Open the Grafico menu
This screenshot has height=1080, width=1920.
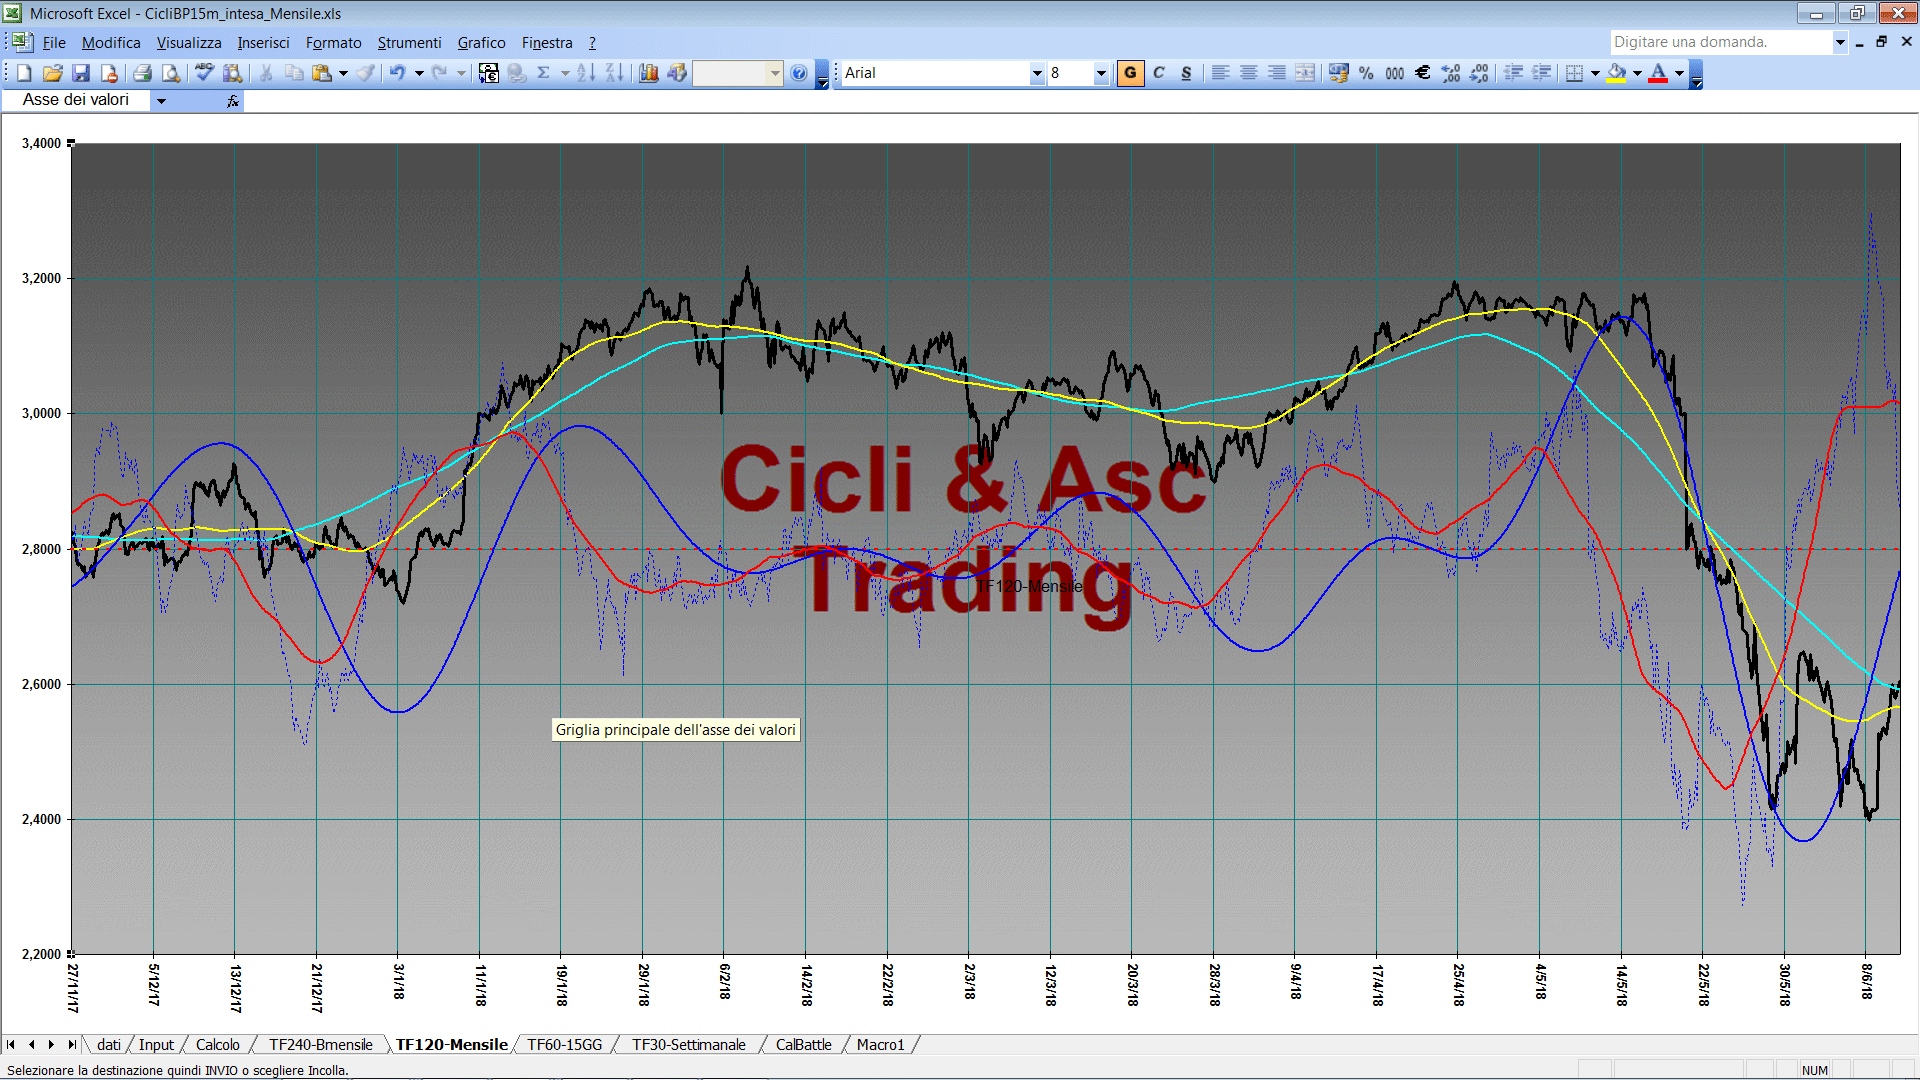[x=481, y=43]
